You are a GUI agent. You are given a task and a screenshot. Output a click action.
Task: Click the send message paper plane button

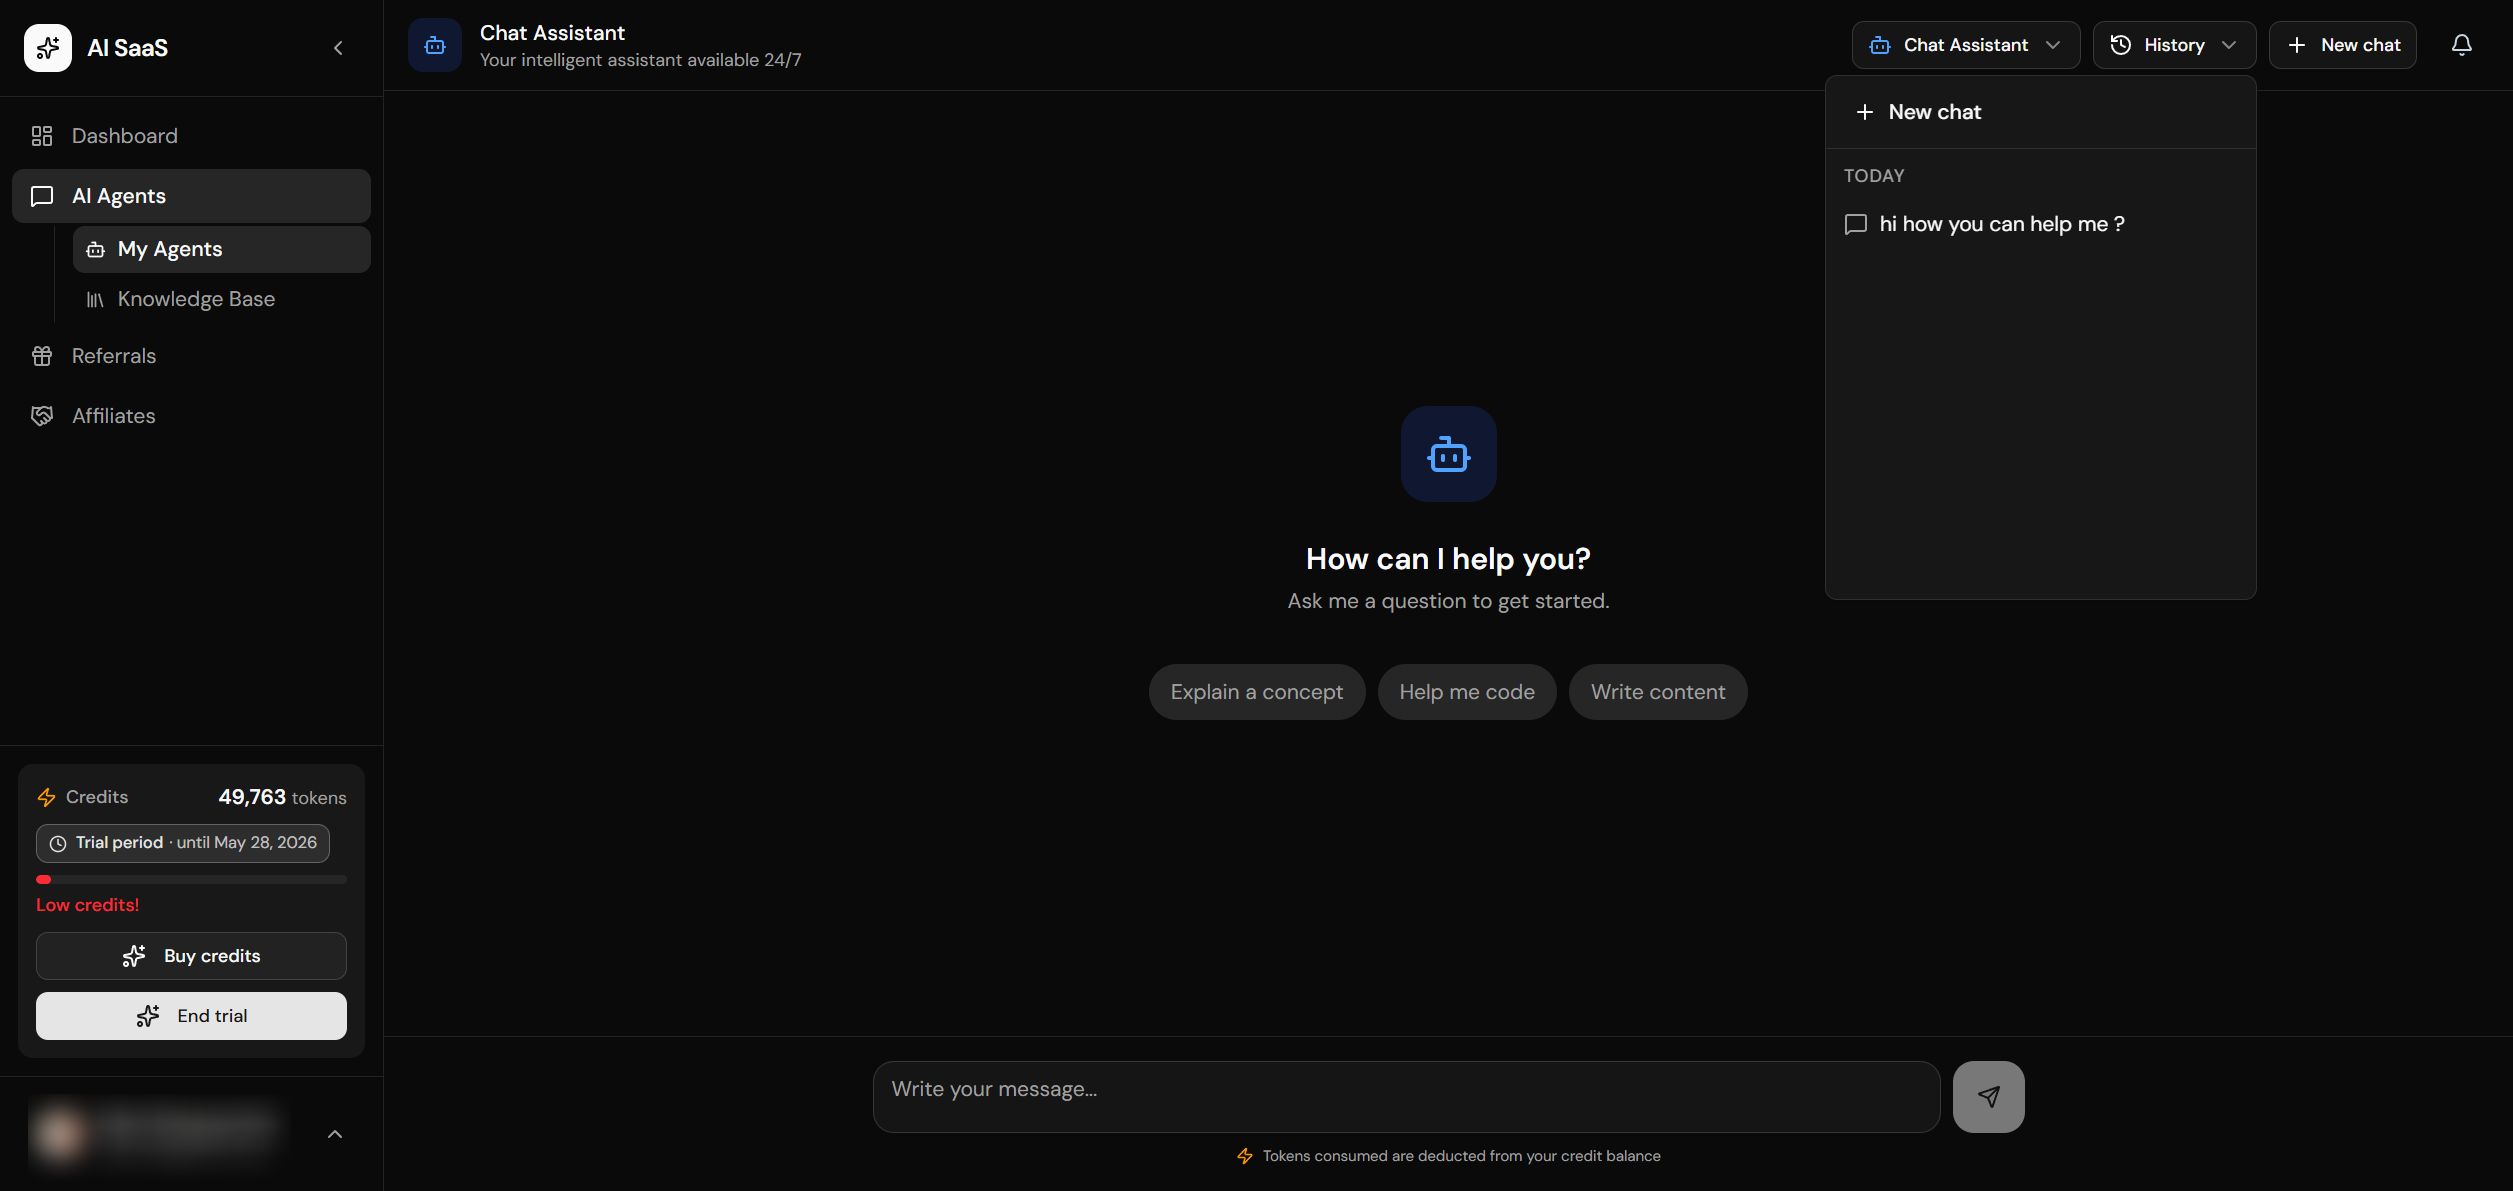point(1988,1097)
